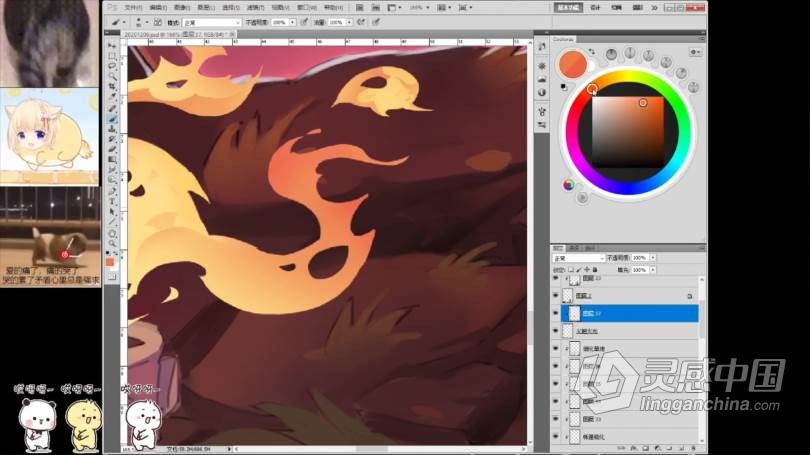Toggle tablet pressure for opacity icon
The image size is (810, 455).
pyautogui.click(x=304, y=23)
